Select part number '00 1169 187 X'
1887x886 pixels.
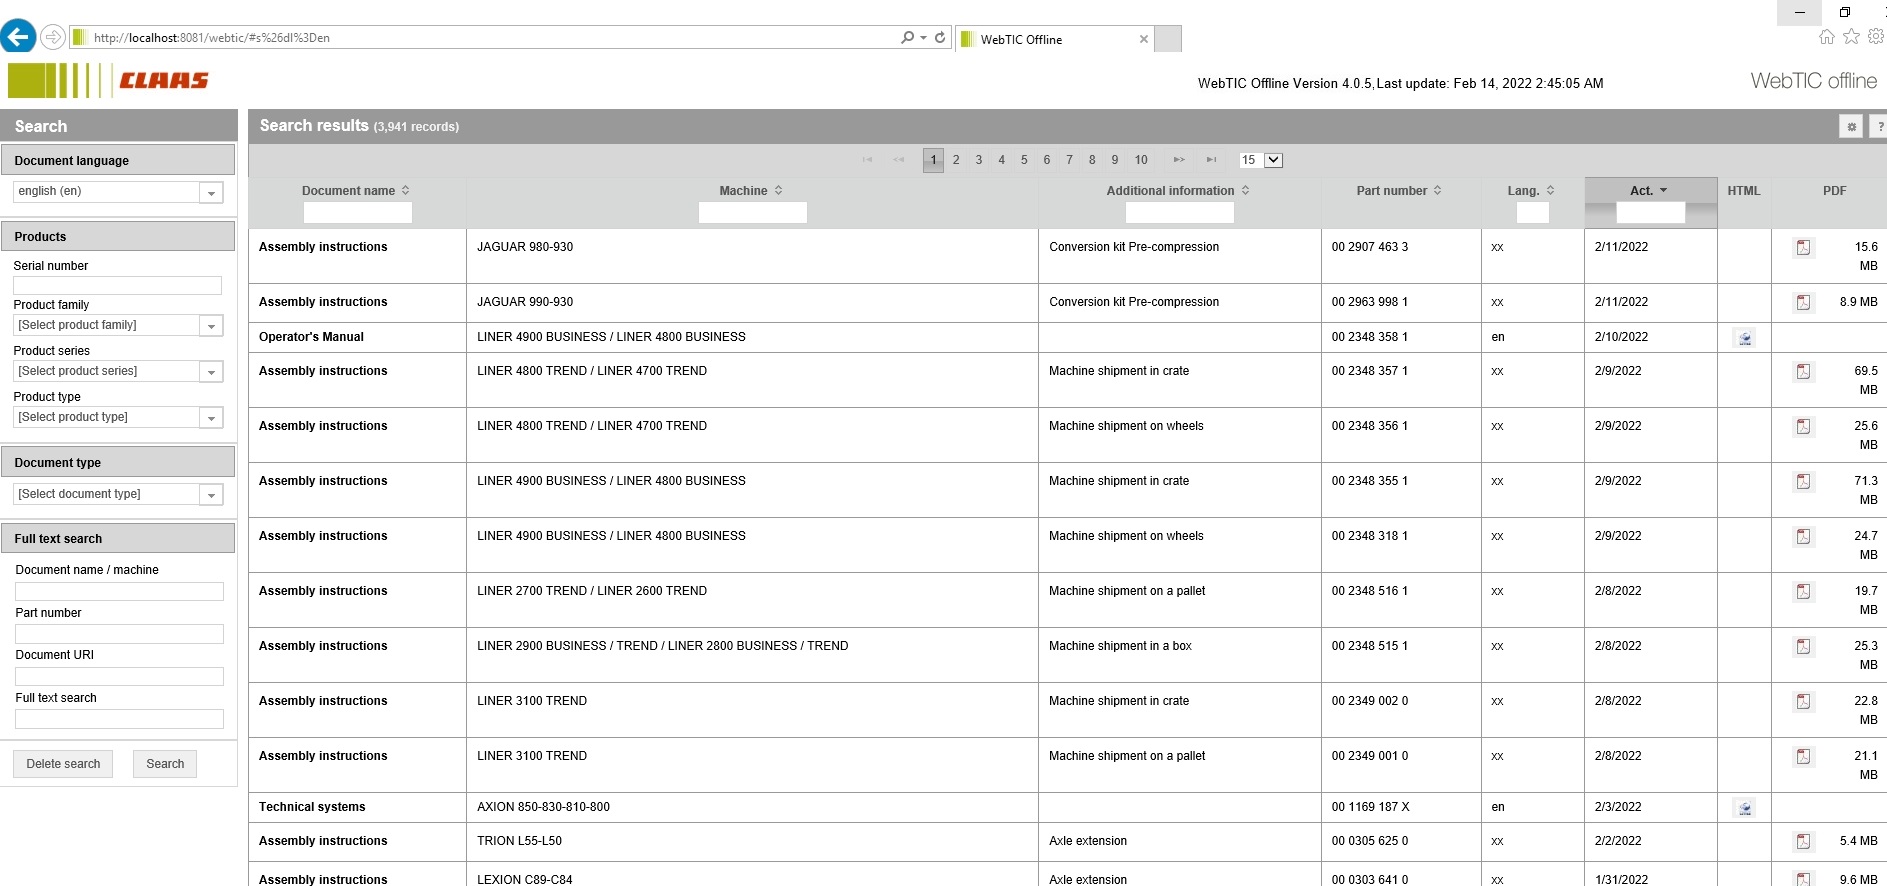pos(1370,807)
